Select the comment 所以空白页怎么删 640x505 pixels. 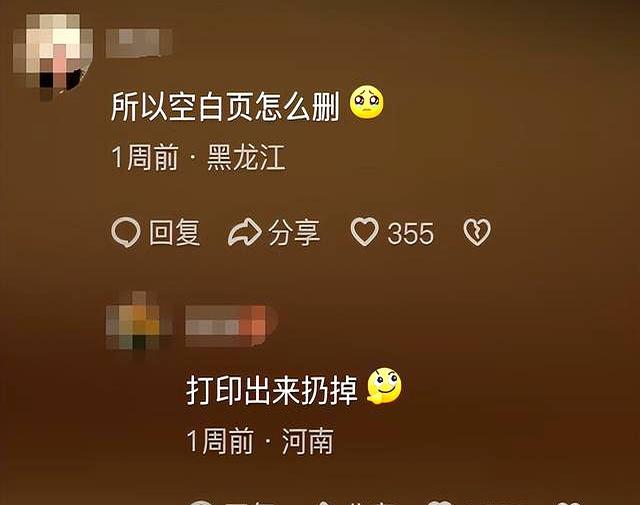pyautogui.click(x=225, y=107)
